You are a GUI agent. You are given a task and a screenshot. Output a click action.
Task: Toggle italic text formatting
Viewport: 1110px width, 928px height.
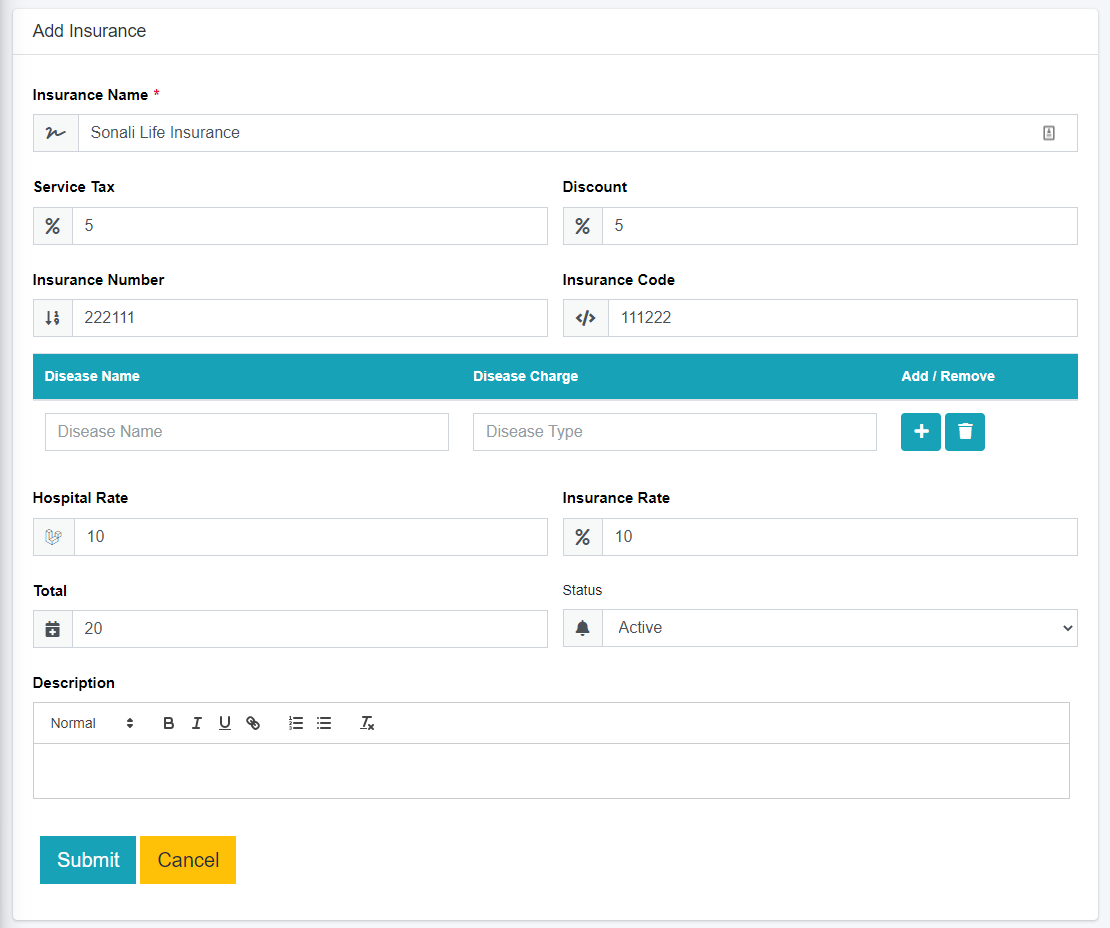click(x=197, y=723)
